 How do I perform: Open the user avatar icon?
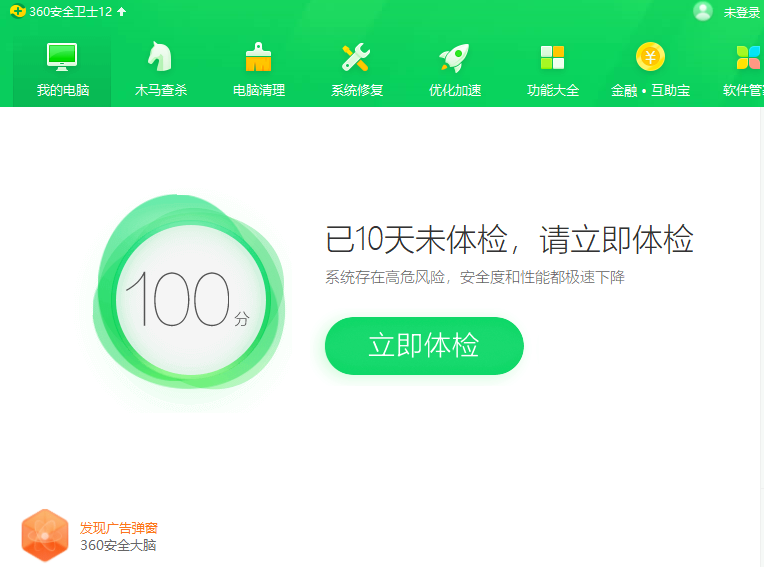[x=703, y=11]
